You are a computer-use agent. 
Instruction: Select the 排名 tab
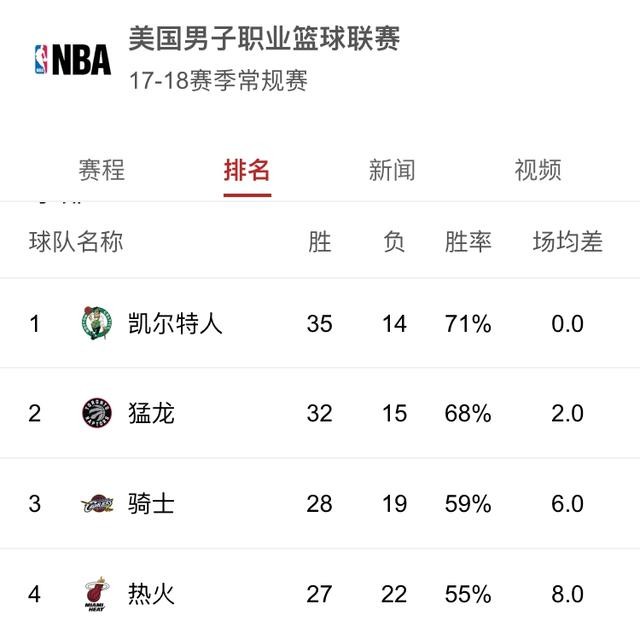coord(247,170)
